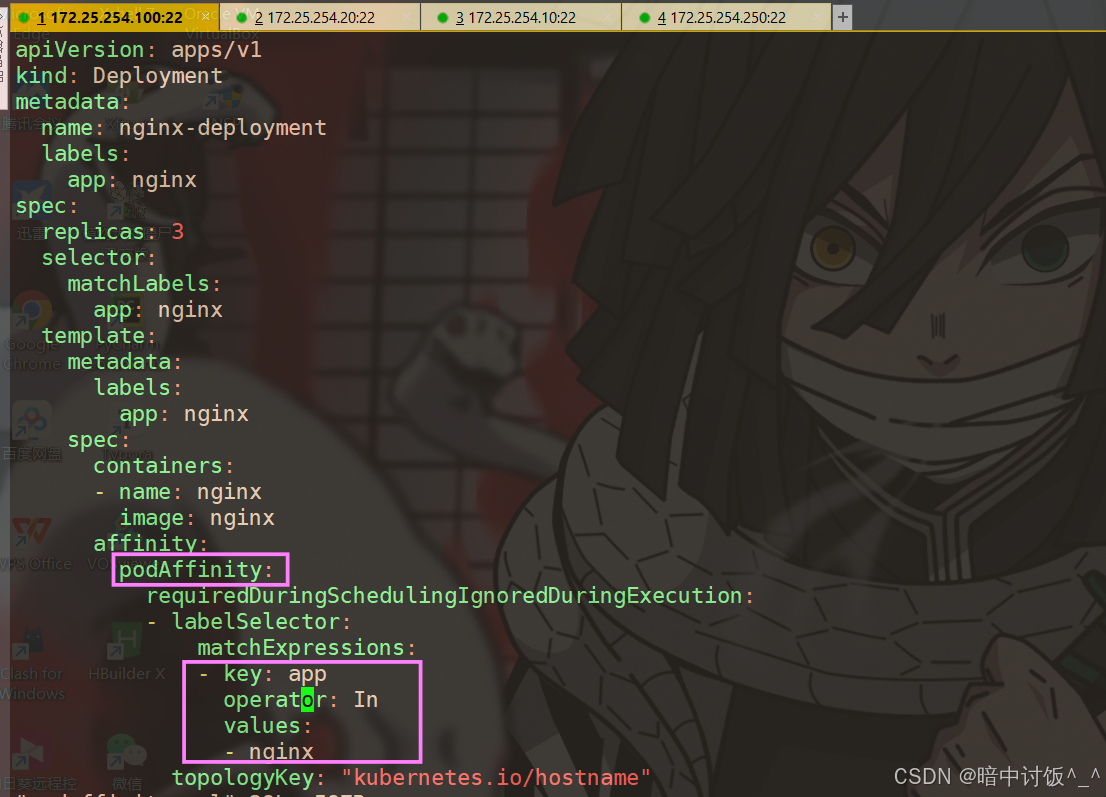Viewport: 1106px width, 797px height.
Task: Click the 'operator: In' line
Action: [x=301, y=700]
